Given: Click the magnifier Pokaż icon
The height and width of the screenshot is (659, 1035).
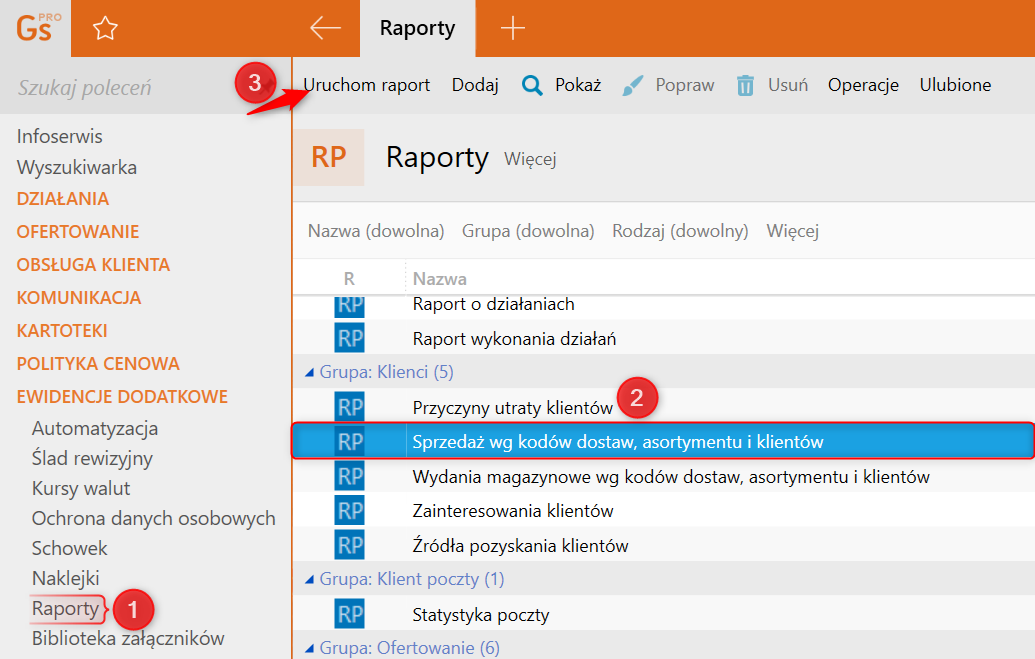Looking at the screenshot, I should pyautogui.click(x=532, y=85).
